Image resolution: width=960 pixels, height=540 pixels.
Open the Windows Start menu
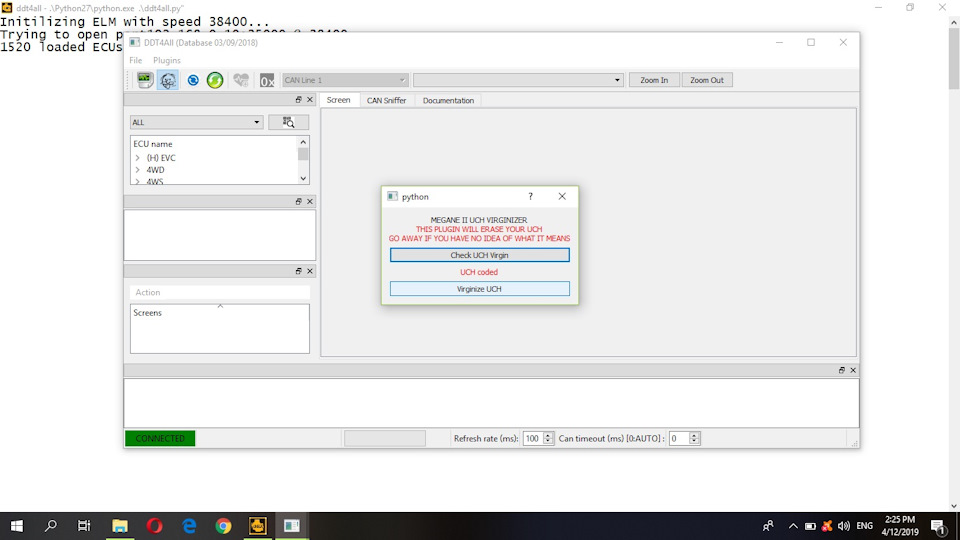(17, 526)
